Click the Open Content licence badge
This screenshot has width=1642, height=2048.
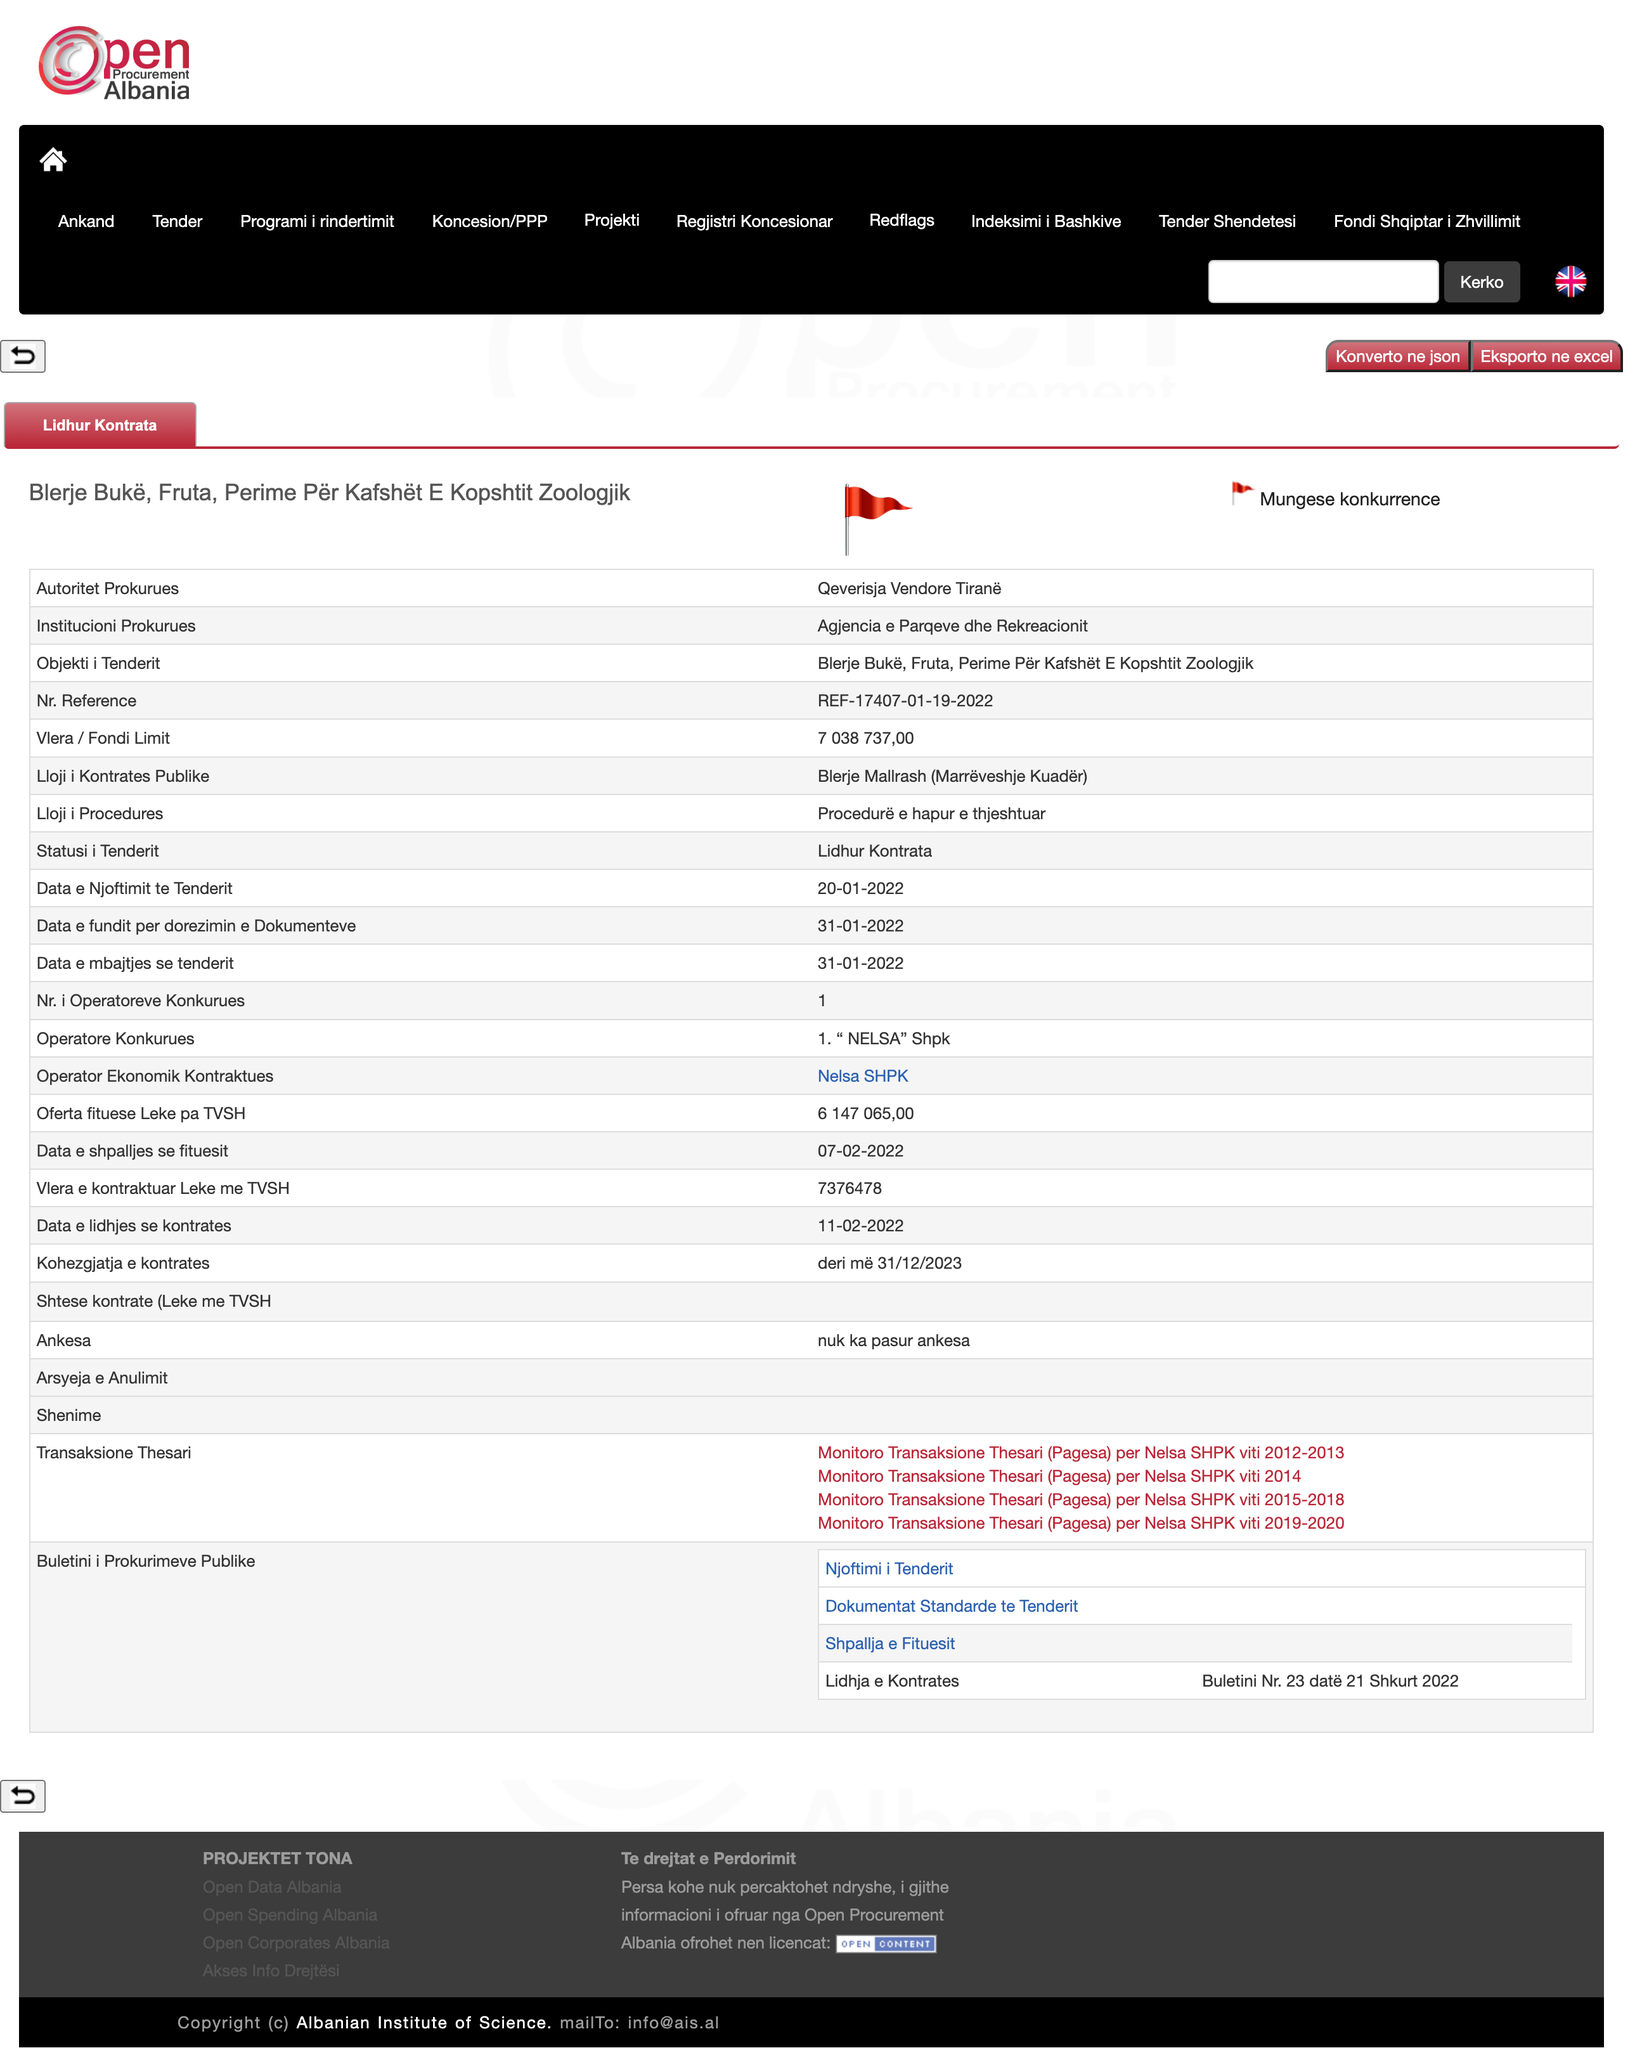(886, 1944)
